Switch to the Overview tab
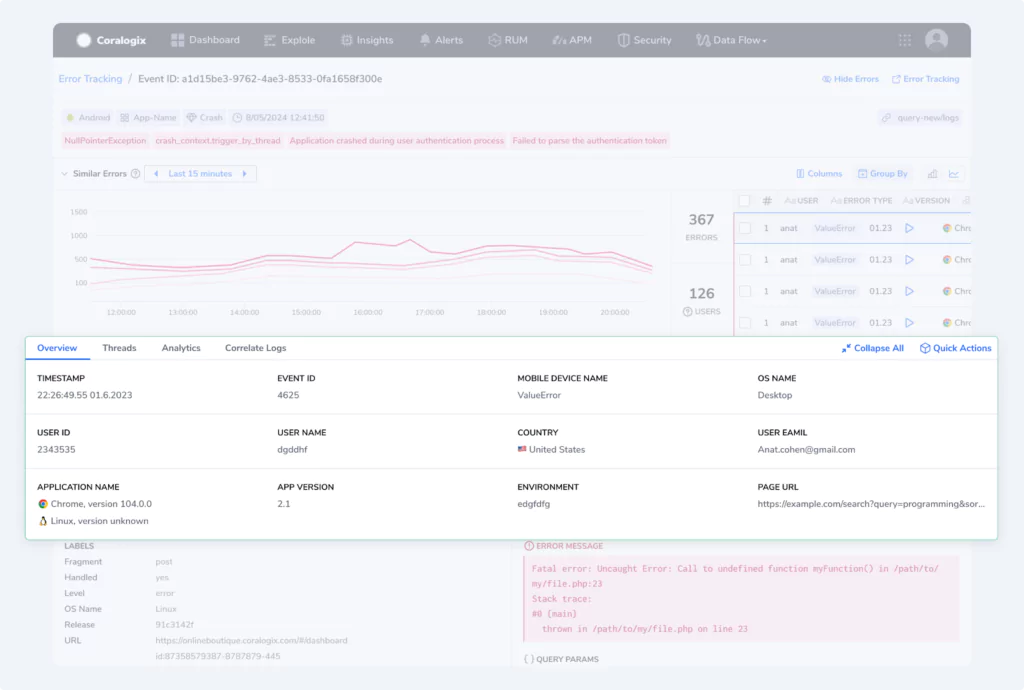The width and height of the screenshot is (1024, 690). tap(57, 348)
